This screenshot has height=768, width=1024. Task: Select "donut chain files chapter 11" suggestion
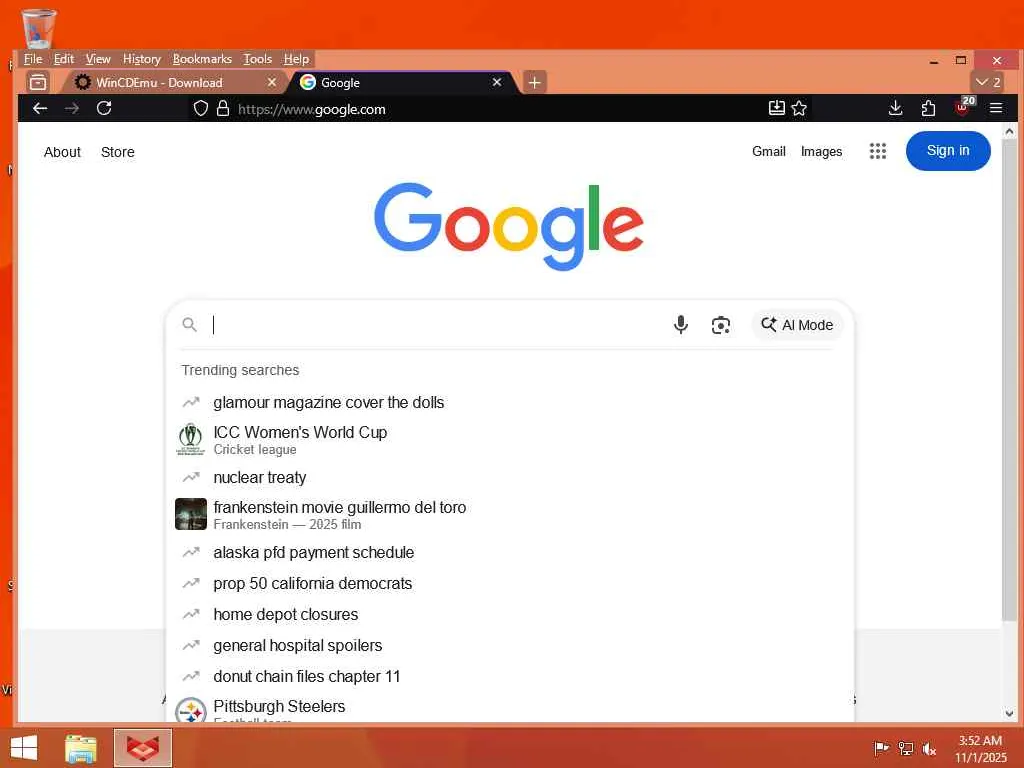tap(509, 677)
